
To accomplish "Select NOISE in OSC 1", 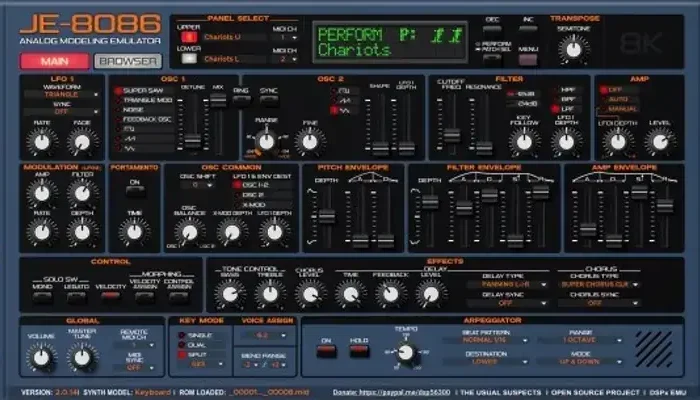I will 144,110.
